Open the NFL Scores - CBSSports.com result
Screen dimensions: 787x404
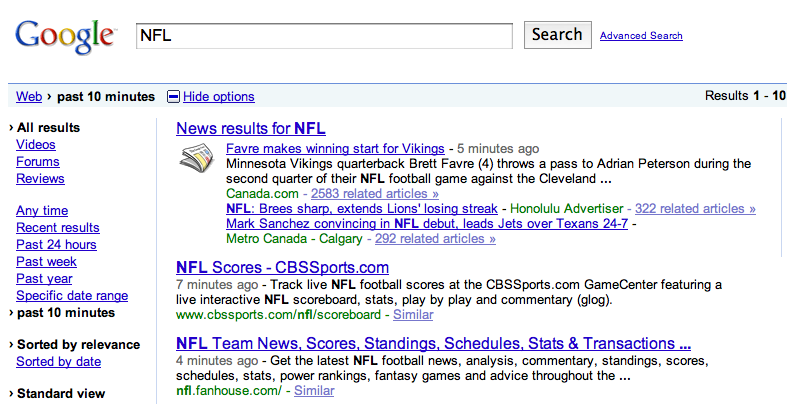coord(282,268)
